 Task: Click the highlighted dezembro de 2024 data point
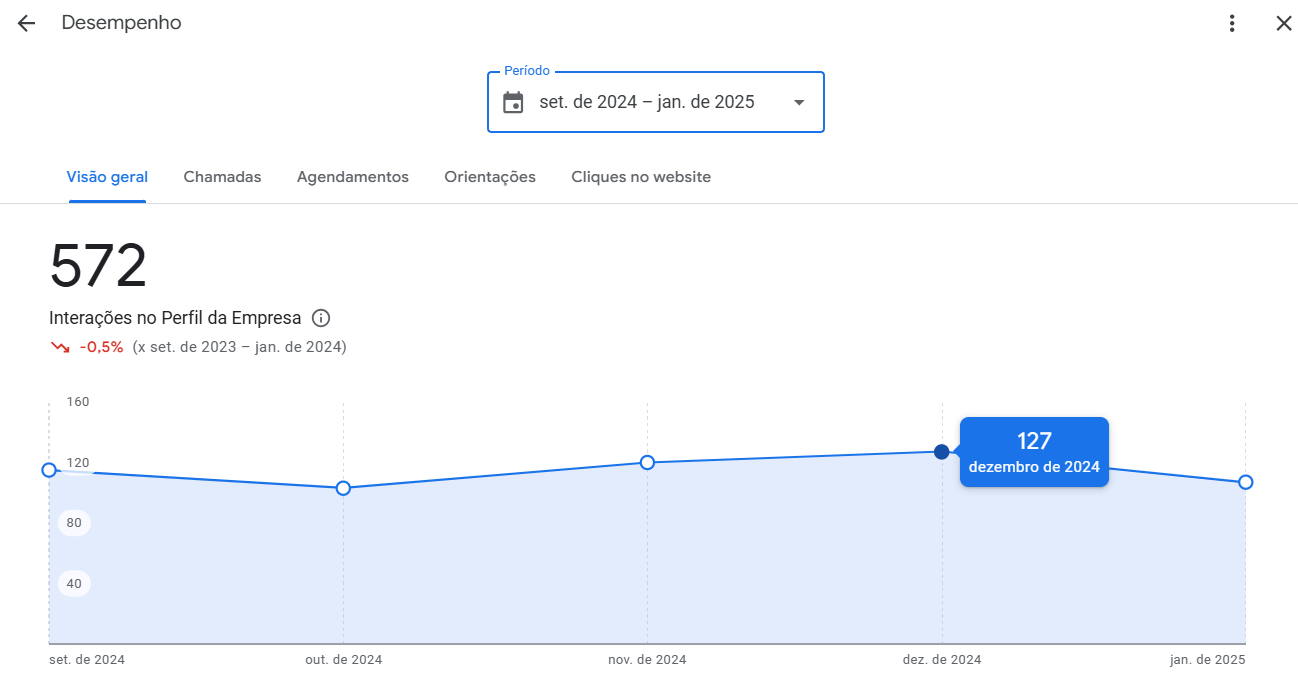[x=941, y=452]
